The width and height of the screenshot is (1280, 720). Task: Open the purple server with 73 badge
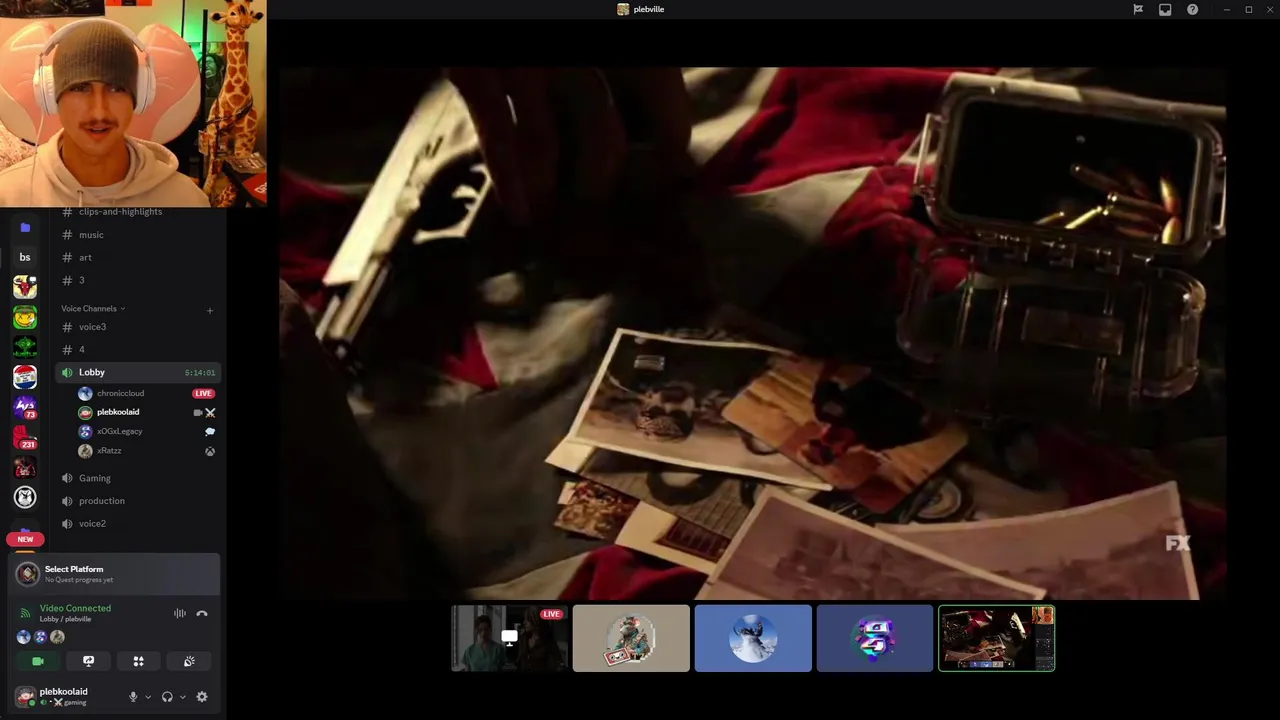pos(25,407)
